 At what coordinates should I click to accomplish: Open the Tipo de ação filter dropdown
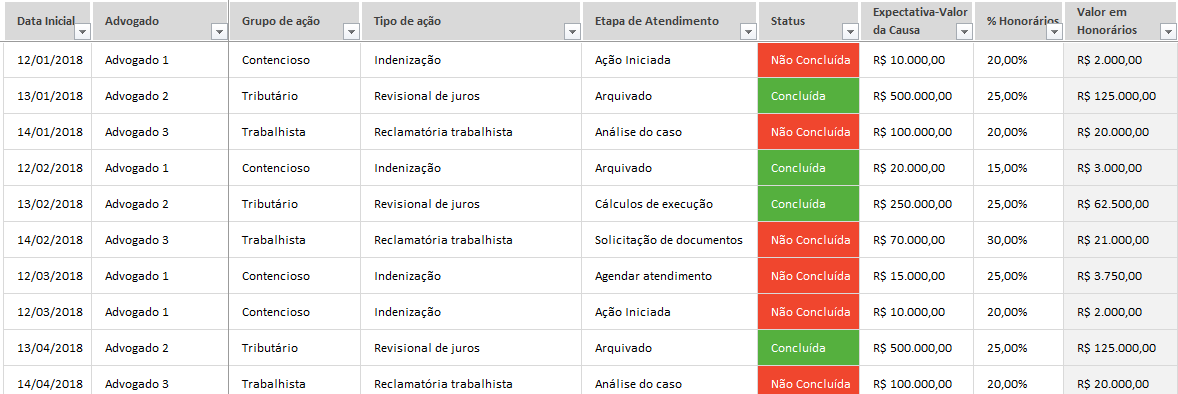click(572, 32)
